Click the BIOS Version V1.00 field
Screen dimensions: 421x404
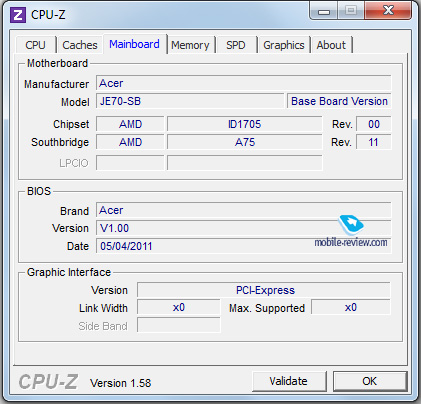(x=244, y=228)
